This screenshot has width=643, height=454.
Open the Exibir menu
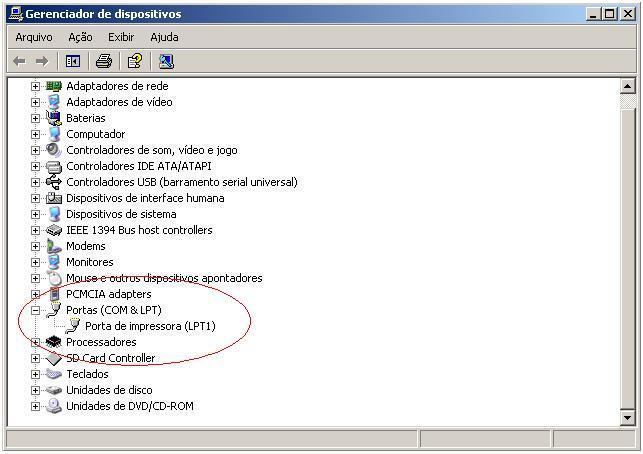pyautogui.click(x=121, y=37)
